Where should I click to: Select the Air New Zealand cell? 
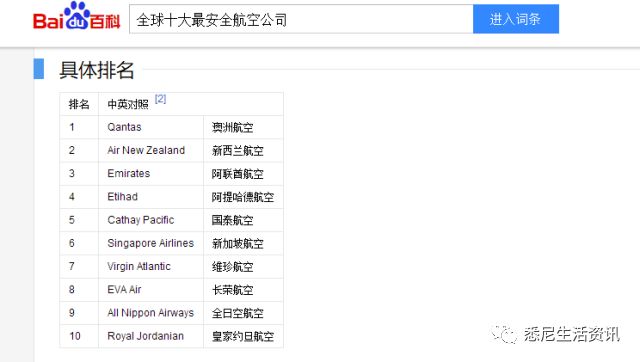(151, 151)
